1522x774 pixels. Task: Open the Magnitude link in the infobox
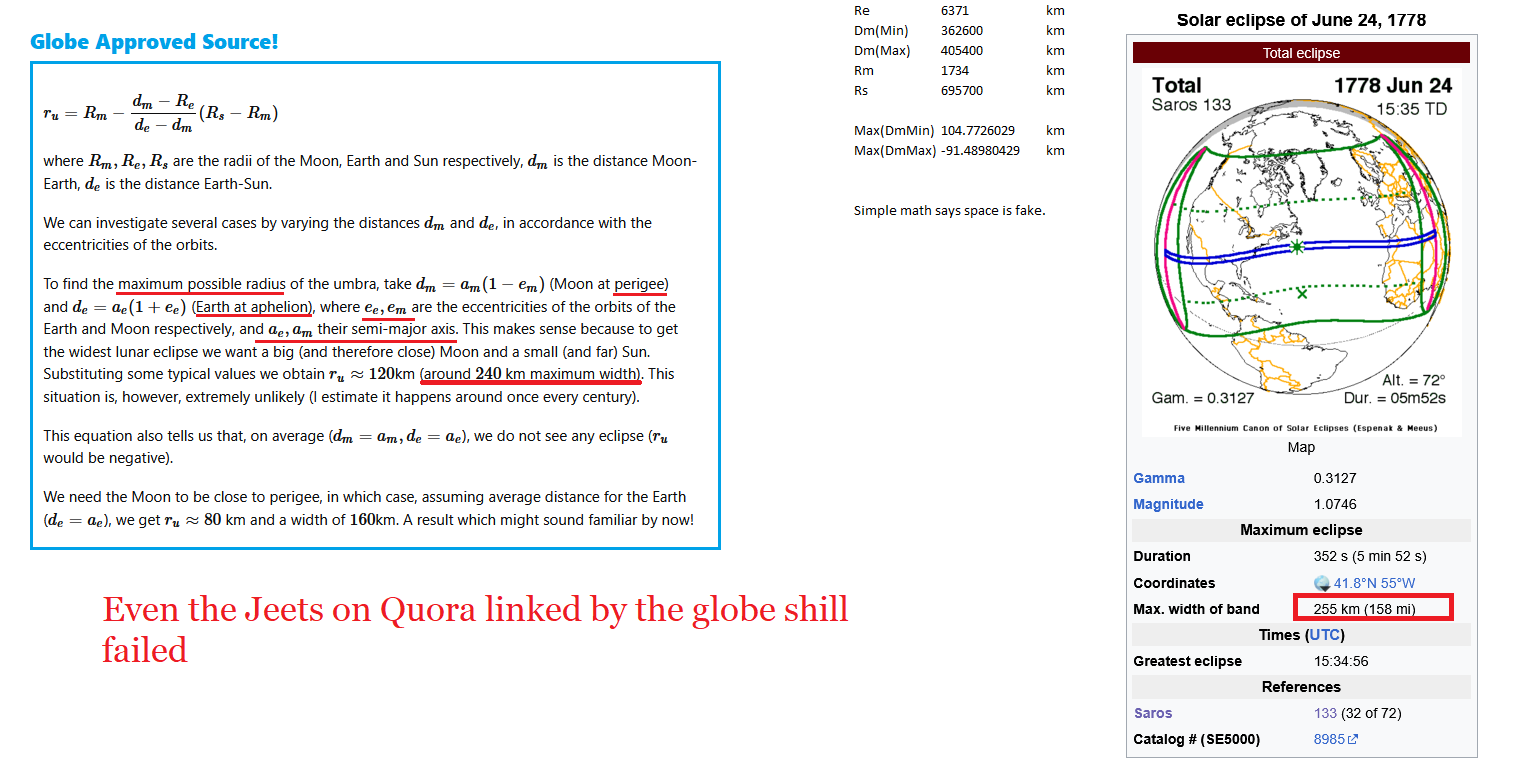click(x=1168, y=504)
